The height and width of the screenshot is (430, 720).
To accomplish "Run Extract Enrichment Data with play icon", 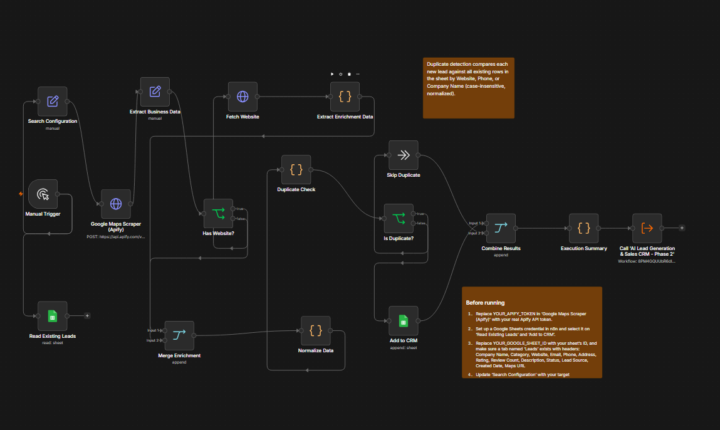I will click(x=332, y=74).
